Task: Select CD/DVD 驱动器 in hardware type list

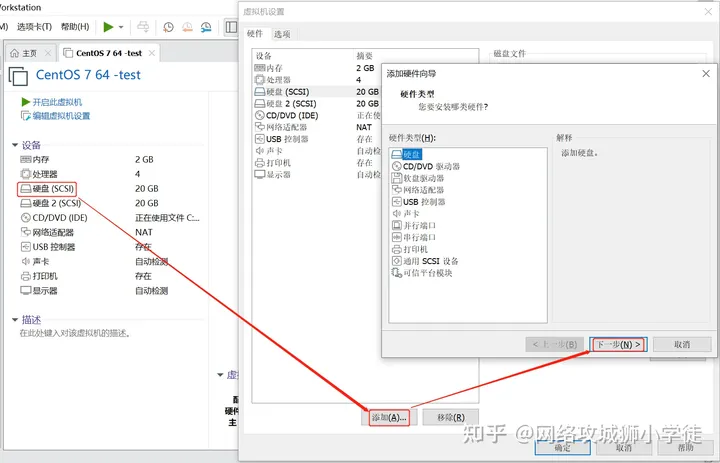Action: 431,166
